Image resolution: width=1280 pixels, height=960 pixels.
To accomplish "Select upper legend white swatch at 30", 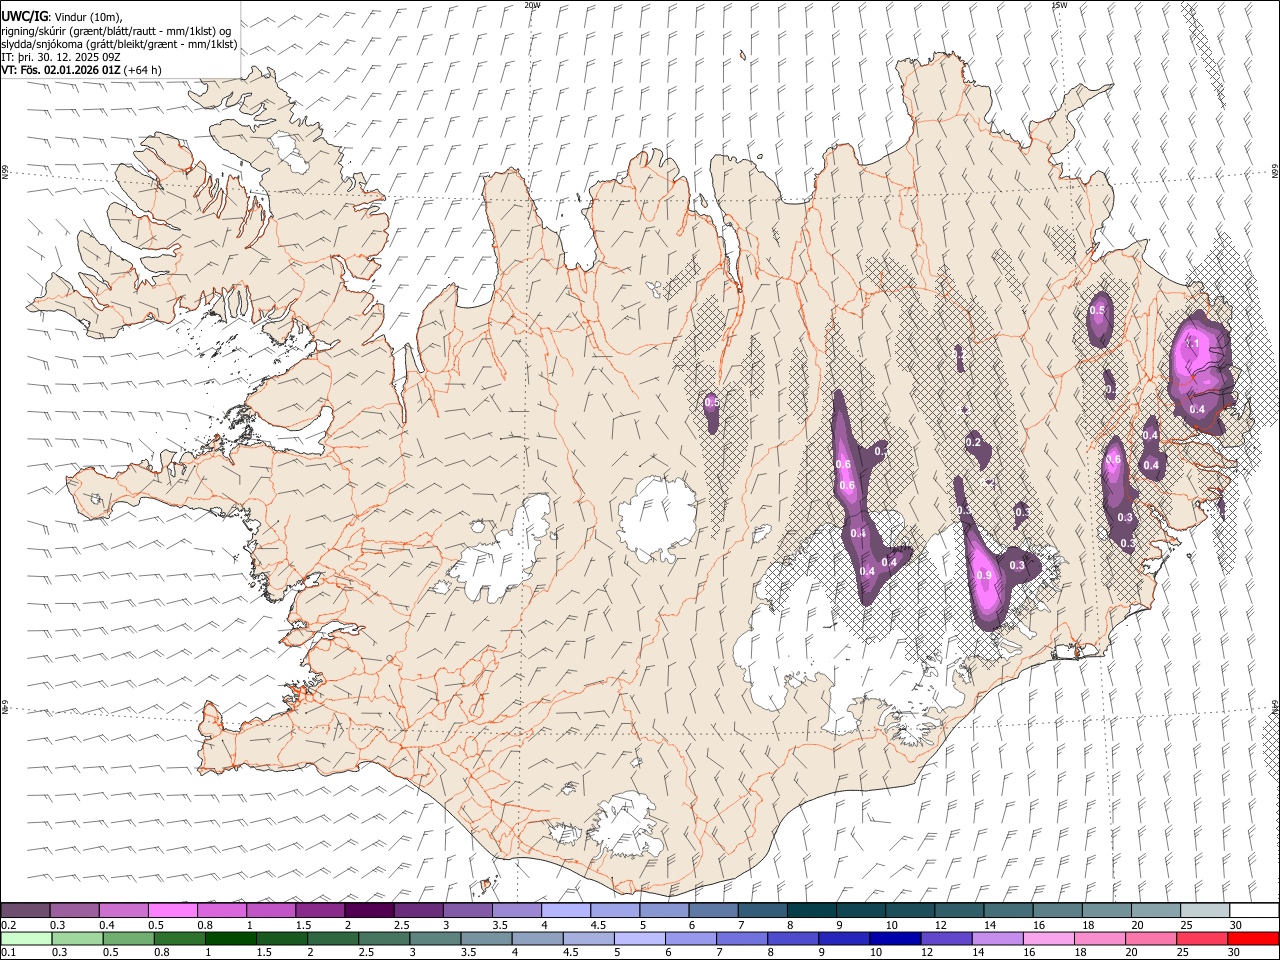I will pyautogui.click(x=1254, y=910).
